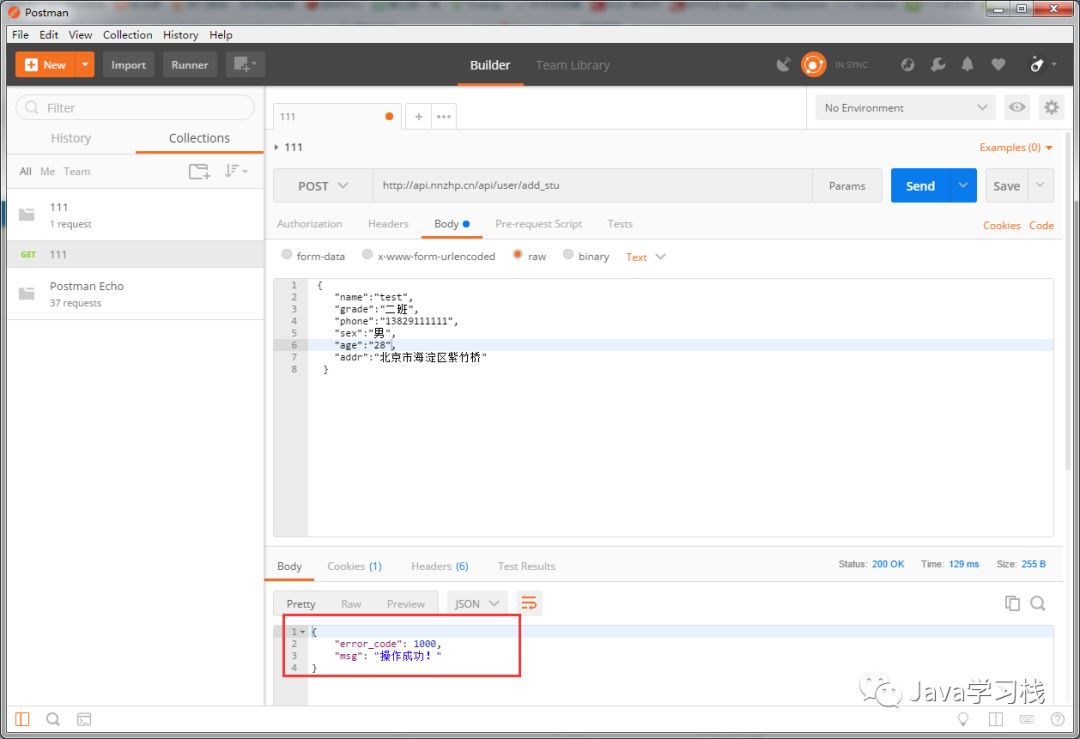Expand the 111 request name triangle

point(277,147)
